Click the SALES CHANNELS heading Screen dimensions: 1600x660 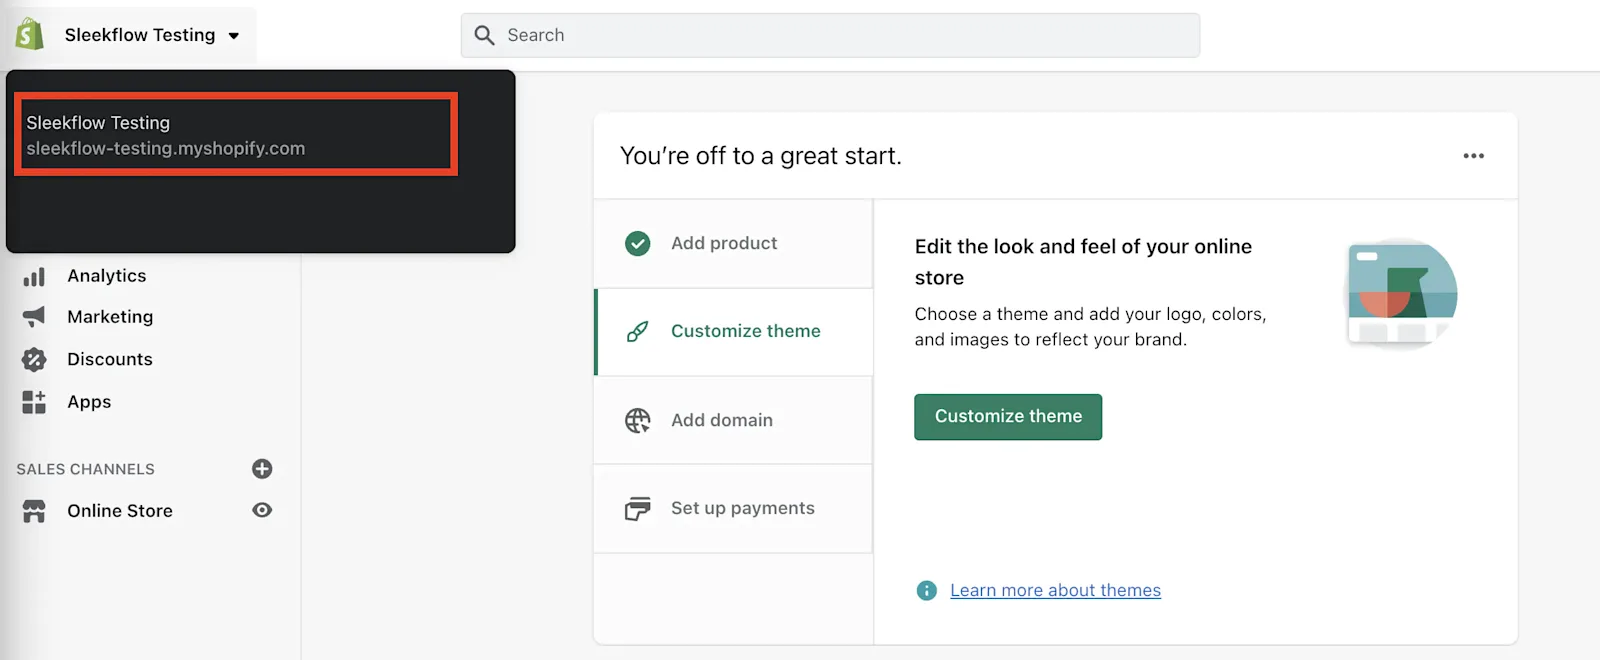click(85, 469)
